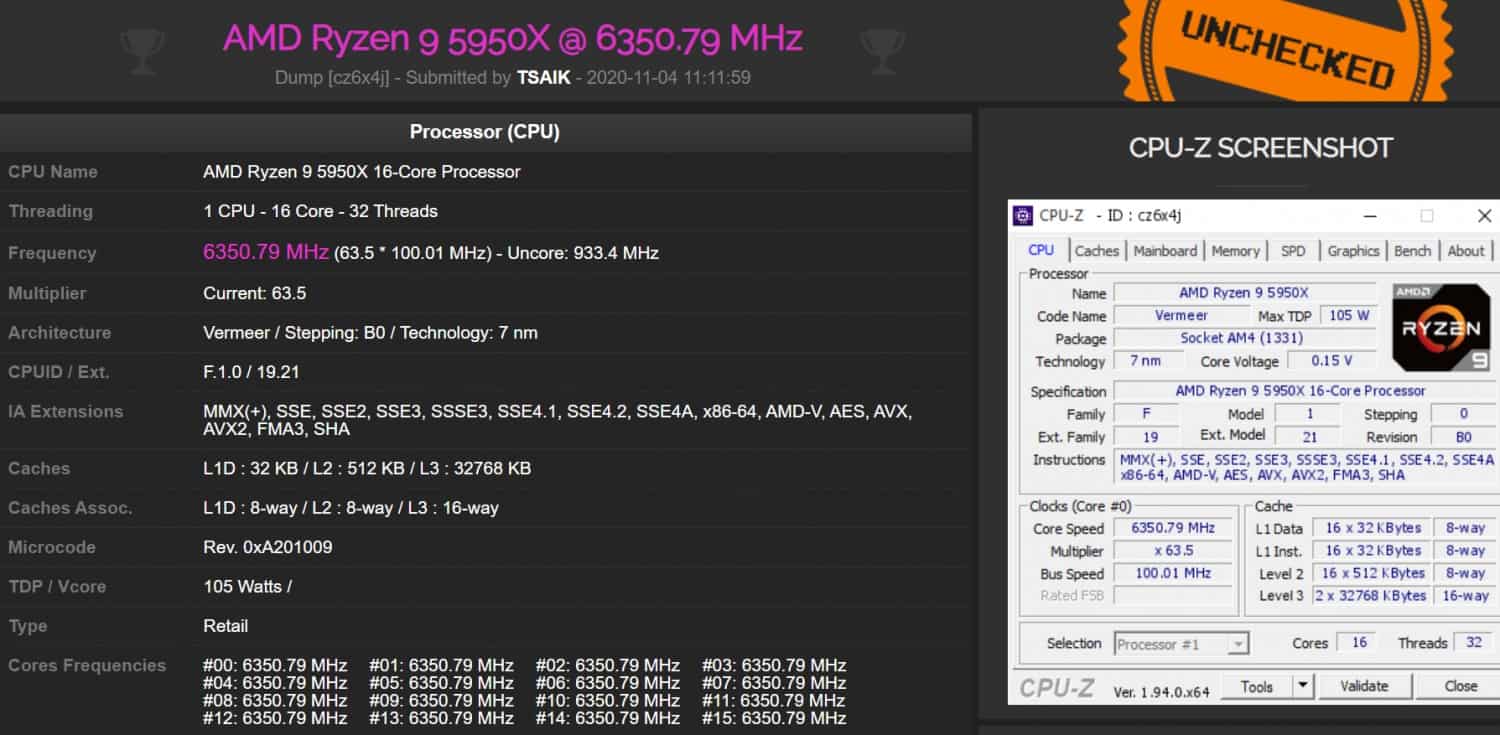Switch to the Caches tab
This screenshot has height=735, width=1500.
(1096, 251)
